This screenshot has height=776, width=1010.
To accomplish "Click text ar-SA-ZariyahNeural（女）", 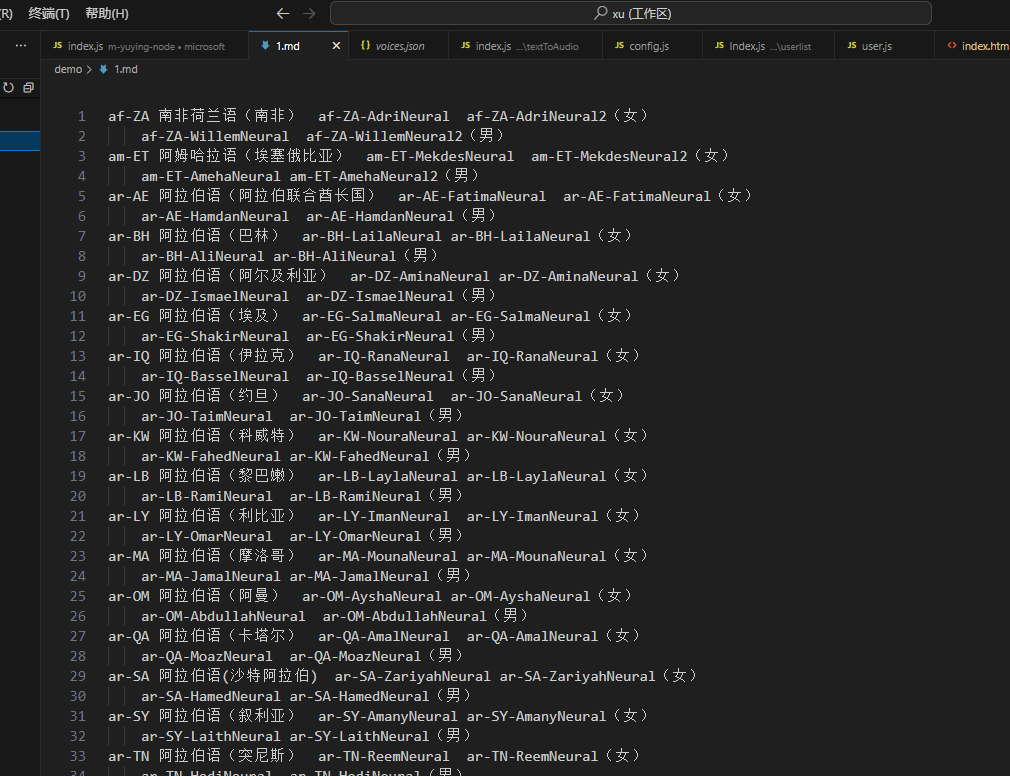I will (598, 676).
